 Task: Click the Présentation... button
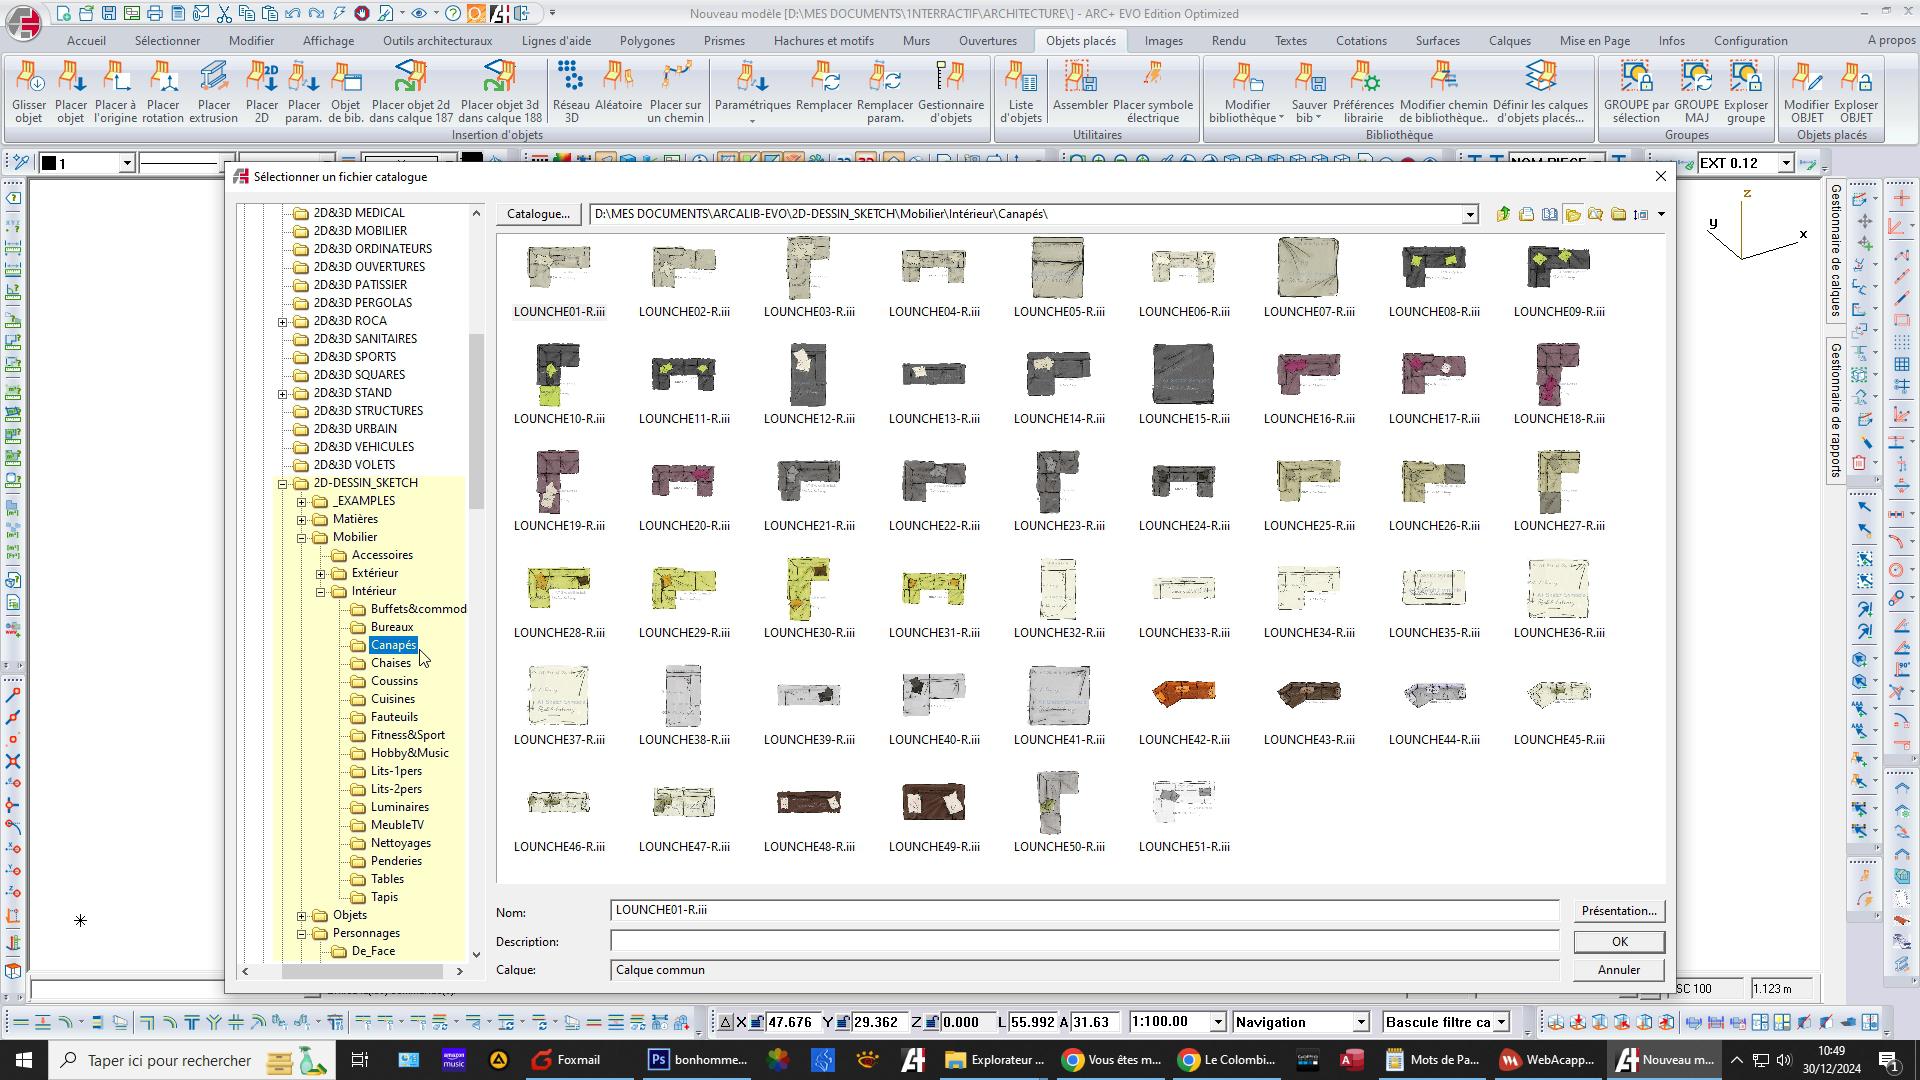[x=1618, y=911]
